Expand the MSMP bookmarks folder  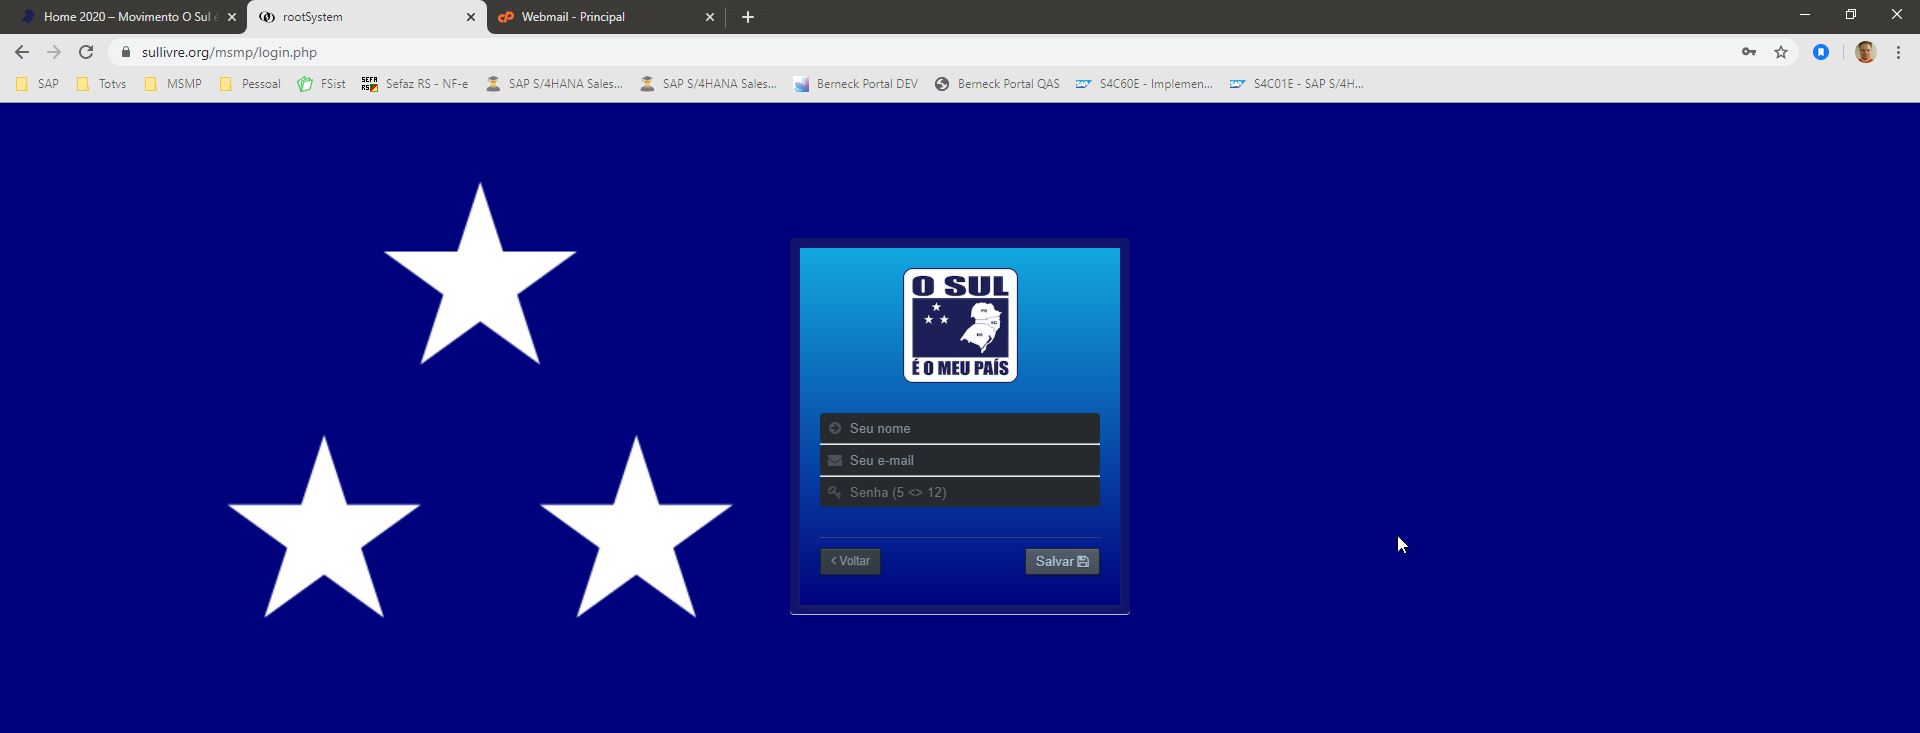click(174, 84)
